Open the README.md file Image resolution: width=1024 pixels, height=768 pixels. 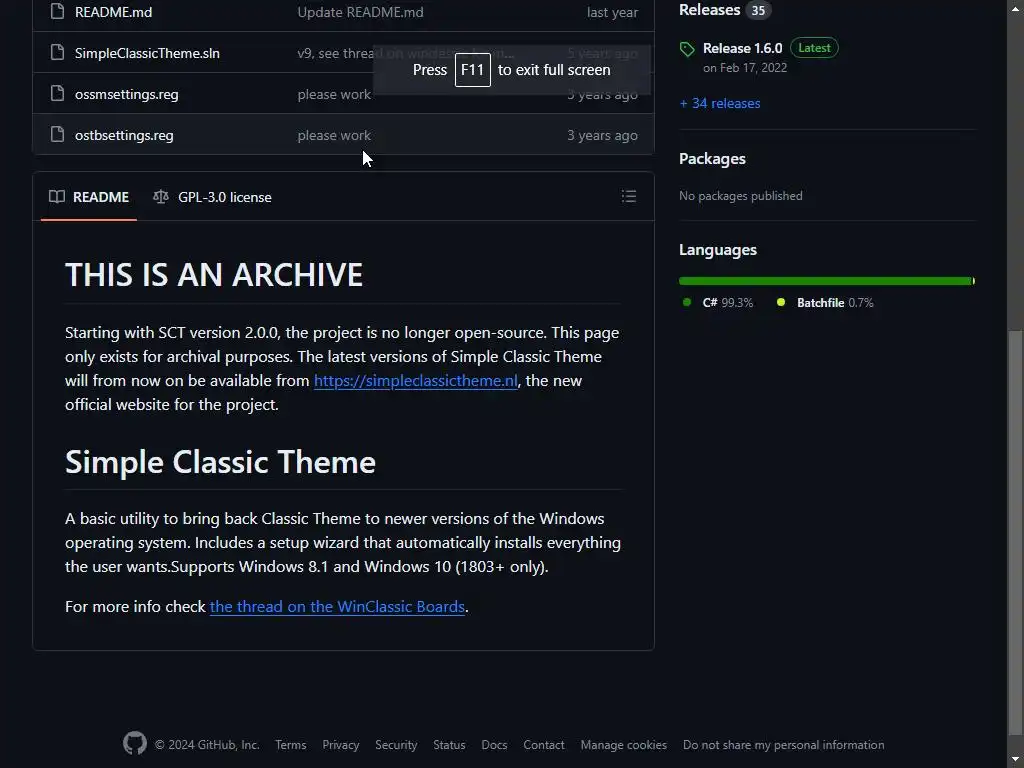[x=113, y=12]
